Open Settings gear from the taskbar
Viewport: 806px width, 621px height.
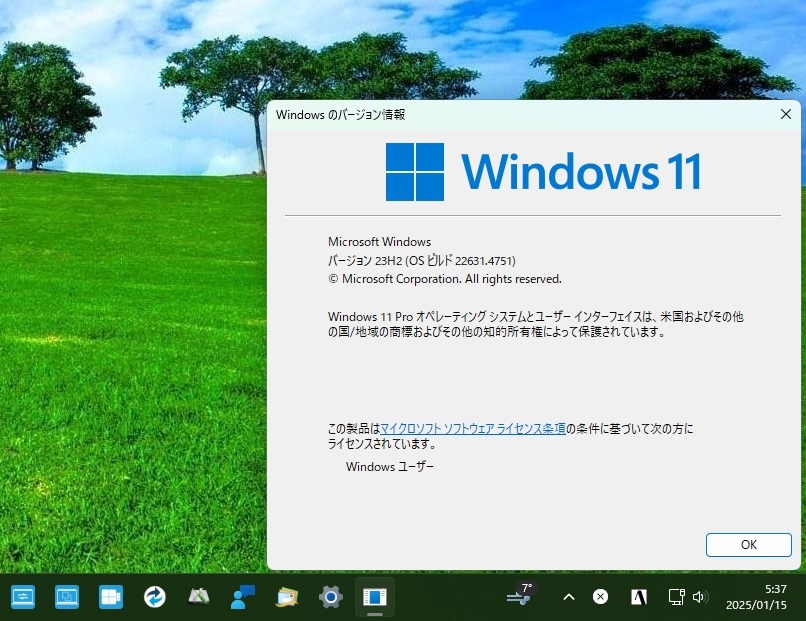331,597
